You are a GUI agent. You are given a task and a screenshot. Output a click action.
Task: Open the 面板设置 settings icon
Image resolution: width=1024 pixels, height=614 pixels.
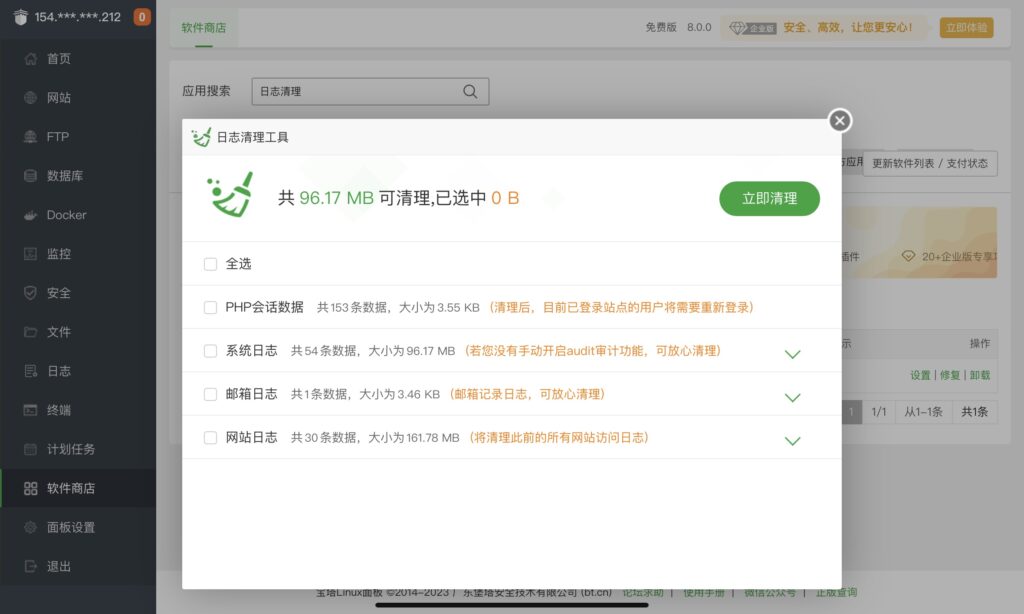point(30,527)
